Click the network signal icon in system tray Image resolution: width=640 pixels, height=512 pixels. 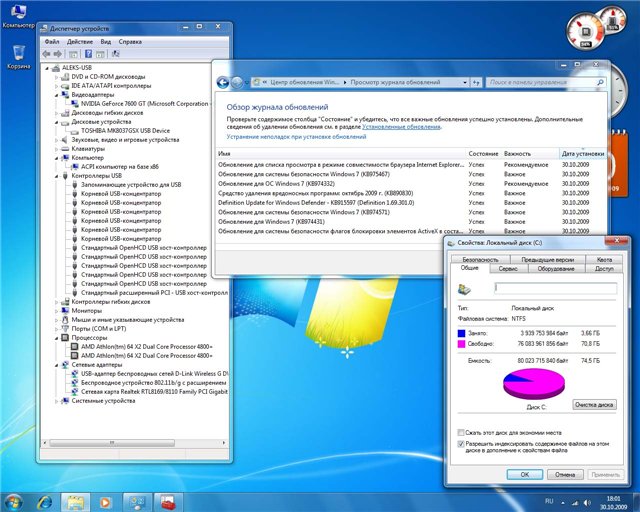tap(575, 503)
